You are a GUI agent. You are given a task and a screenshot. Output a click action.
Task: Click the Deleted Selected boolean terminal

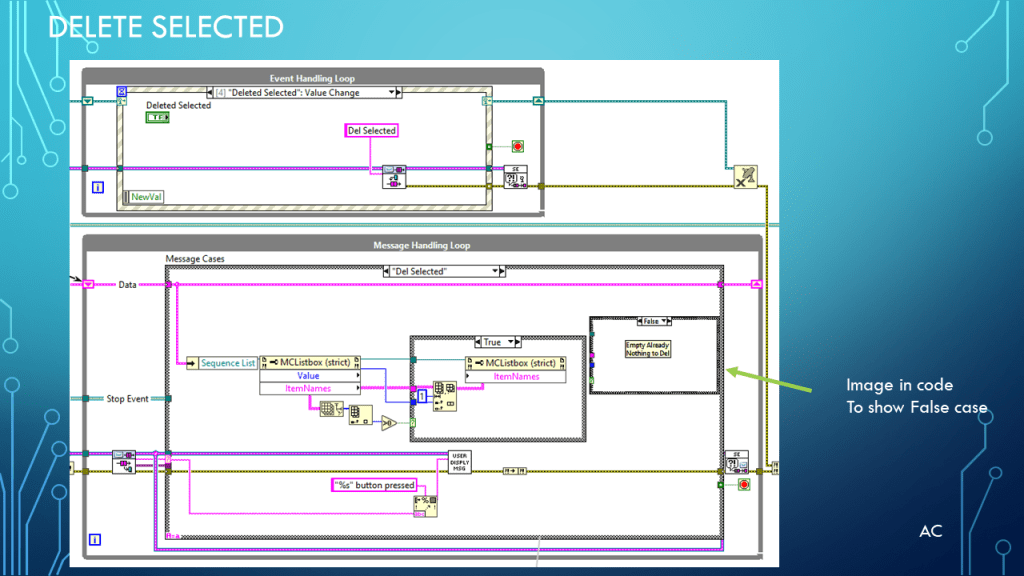coord(158,118)
